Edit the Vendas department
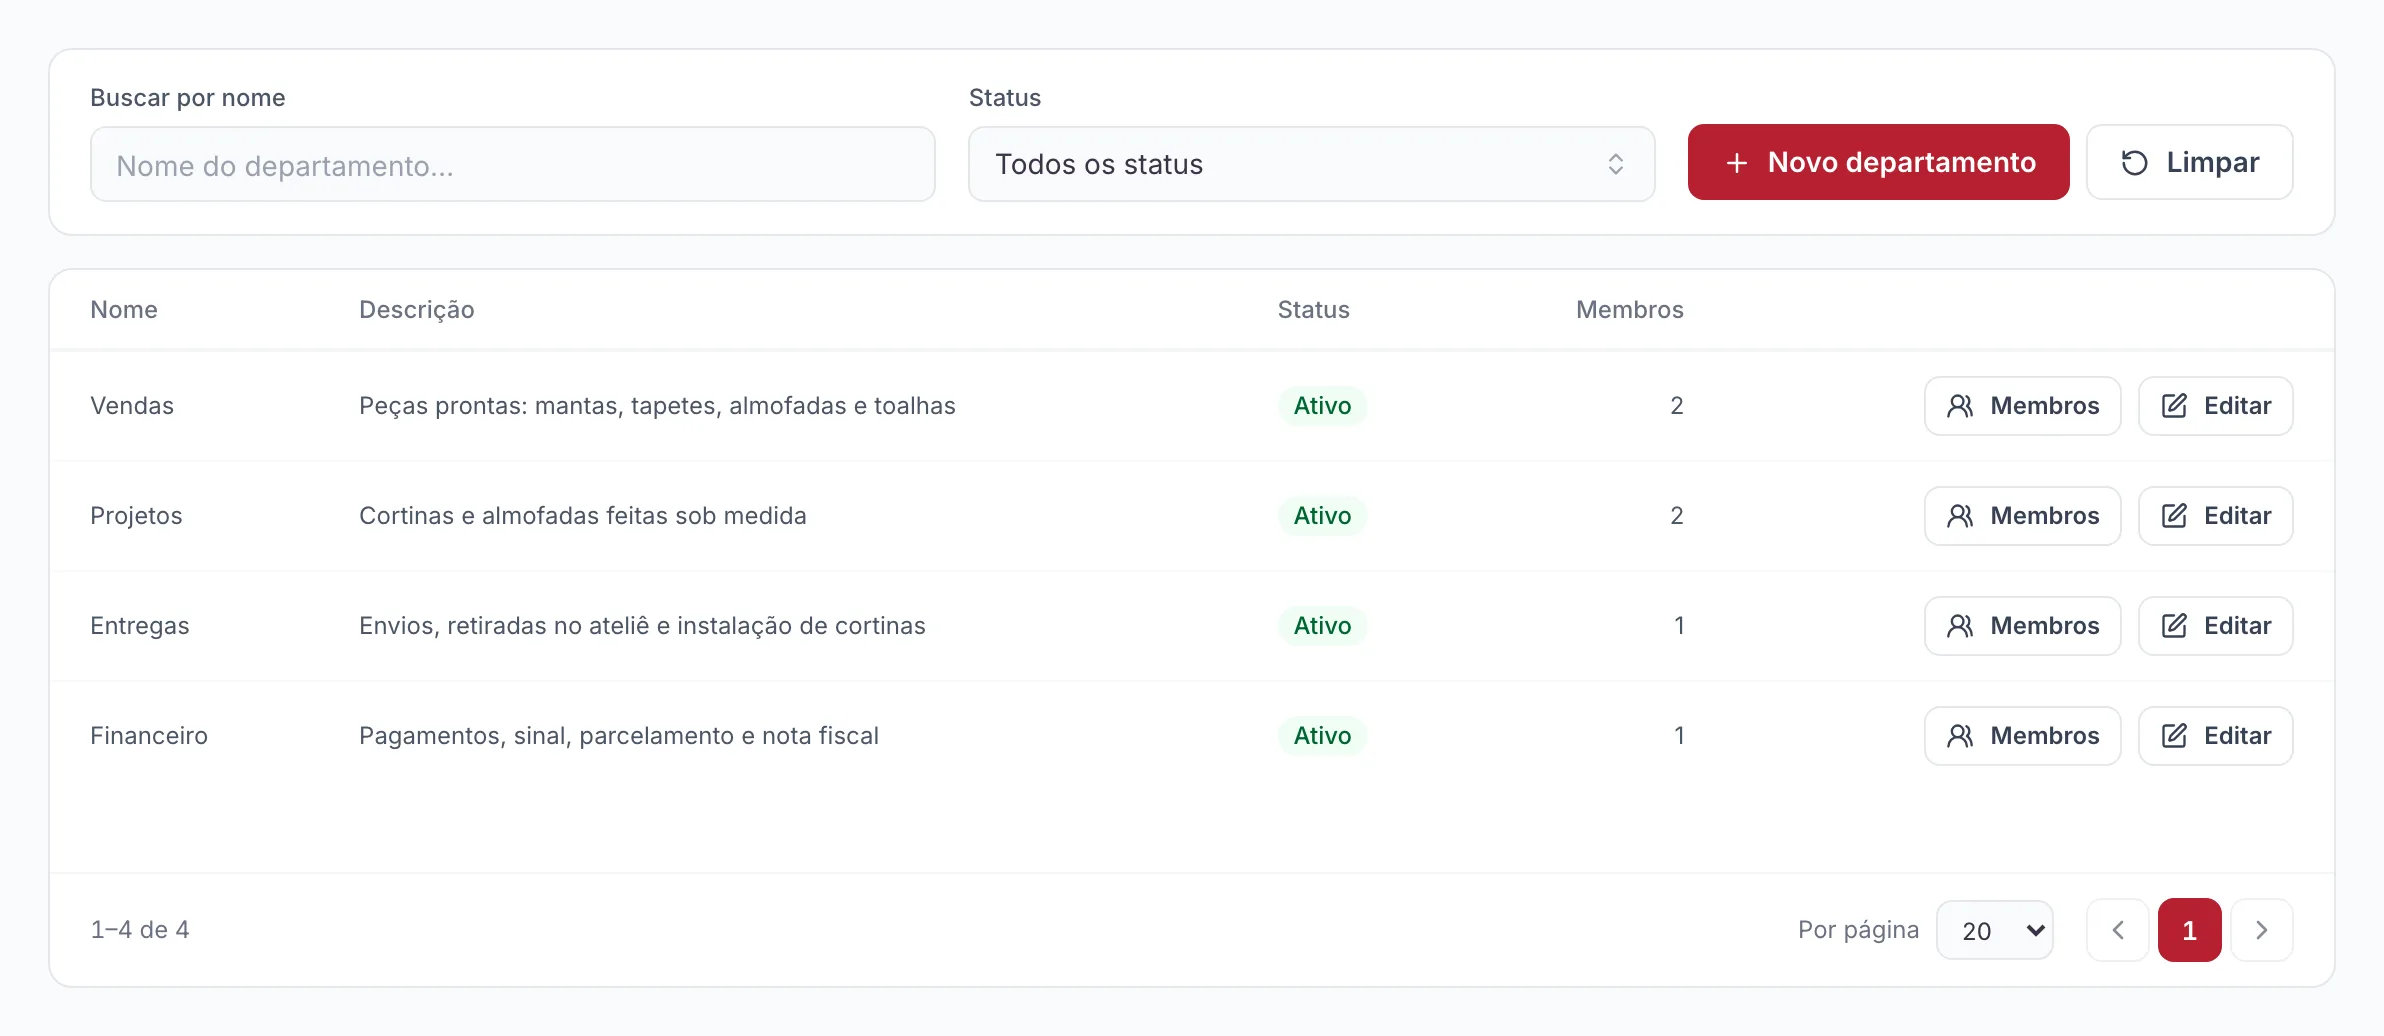2384x1036 pixels. 2215,406
